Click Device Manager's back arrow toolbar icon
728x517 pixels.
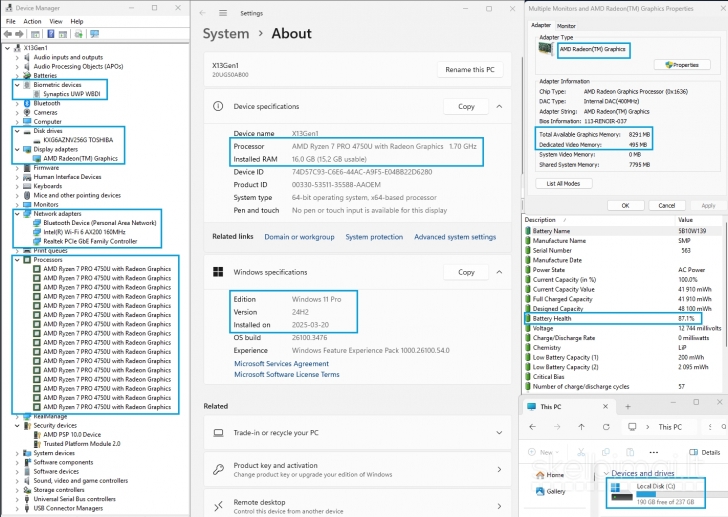pyautogui.click(x=7, y=34)
